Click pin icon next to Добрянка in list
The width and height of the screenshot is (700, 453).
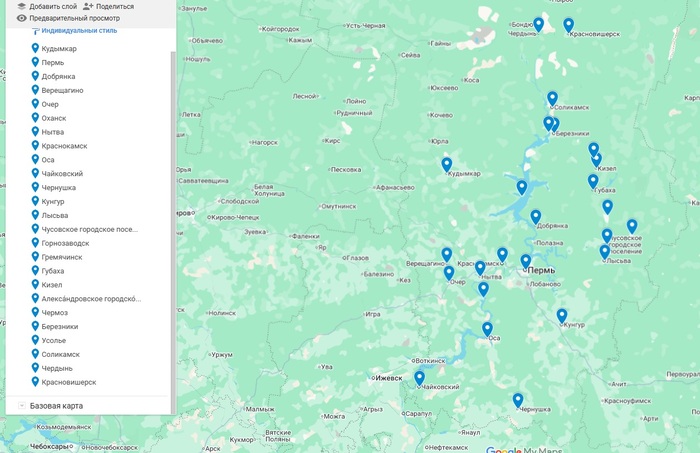point(35,75)
